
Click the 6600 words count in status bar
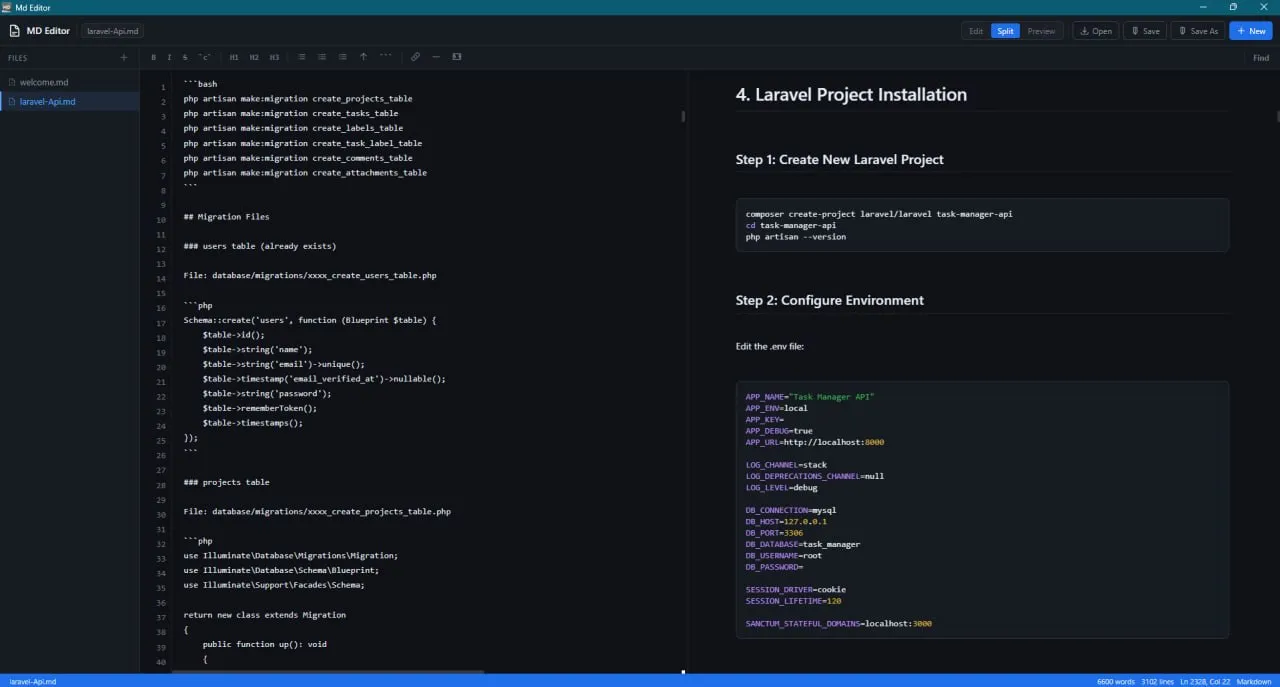click(x=1115, y=681)
